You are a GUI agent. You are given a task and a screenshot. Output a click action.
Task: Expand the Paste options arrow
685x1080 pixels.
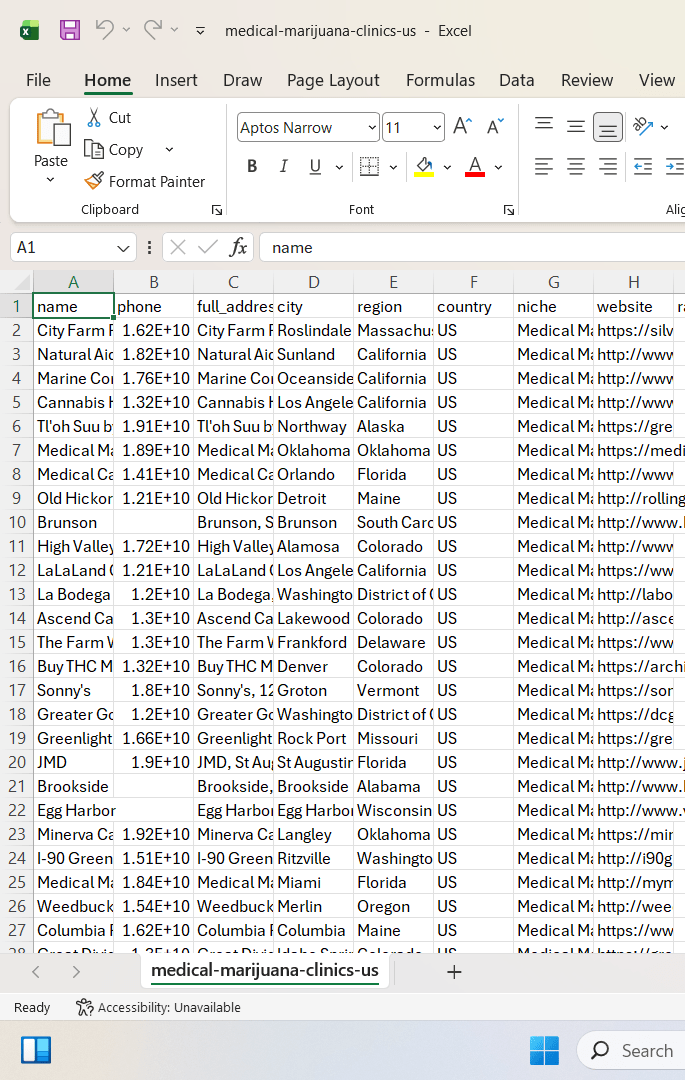(x=50, y=180)
